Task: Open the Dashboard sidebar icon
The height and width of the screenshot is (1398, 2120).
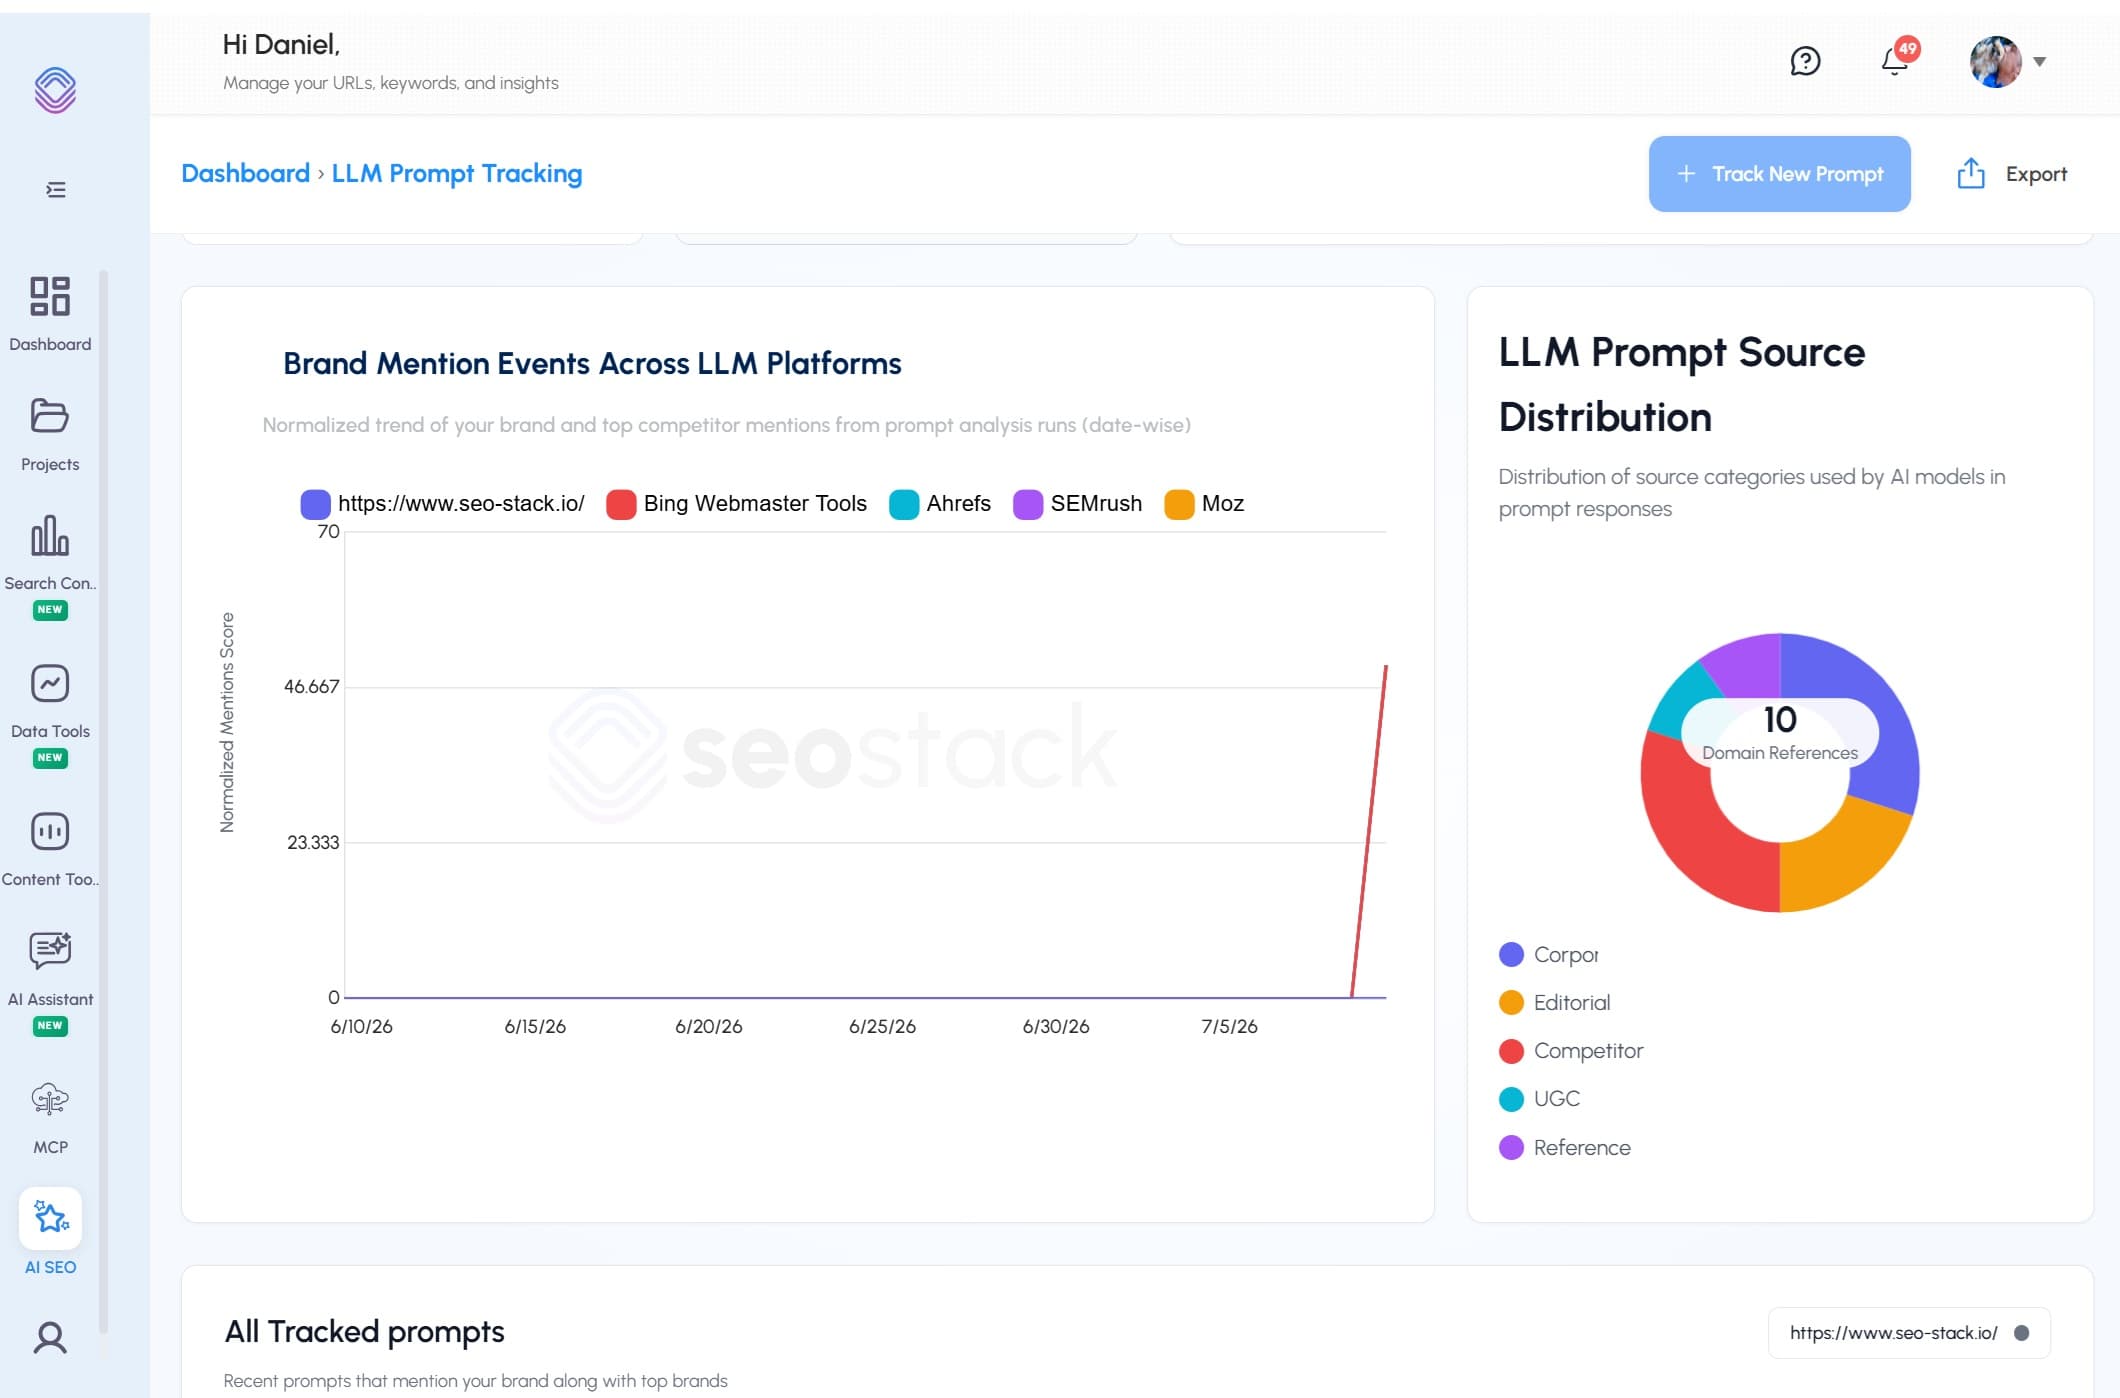Action: pos(50,296)
